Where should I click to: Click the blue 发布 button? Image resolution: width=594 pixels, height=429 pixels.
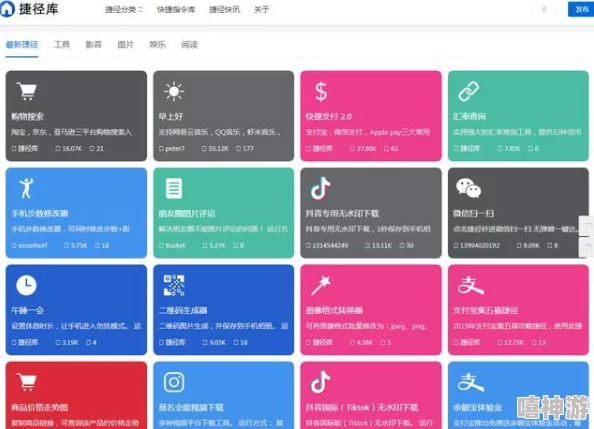click(x=581, y=9)
